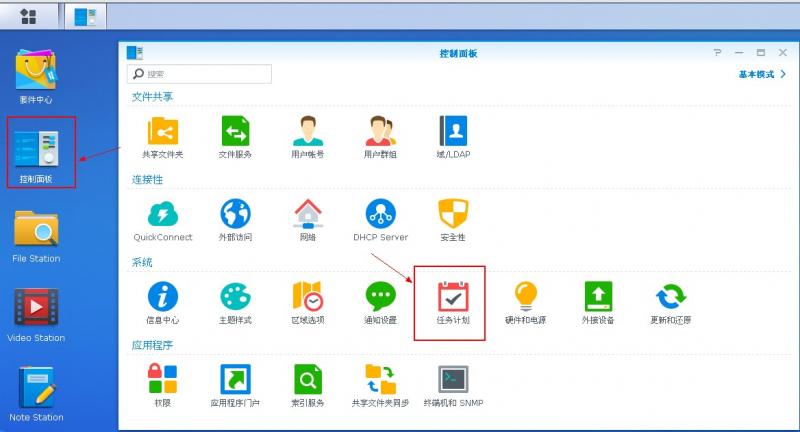Minimize the Control Panel window
Screen dimensions: 800x432
739,53
